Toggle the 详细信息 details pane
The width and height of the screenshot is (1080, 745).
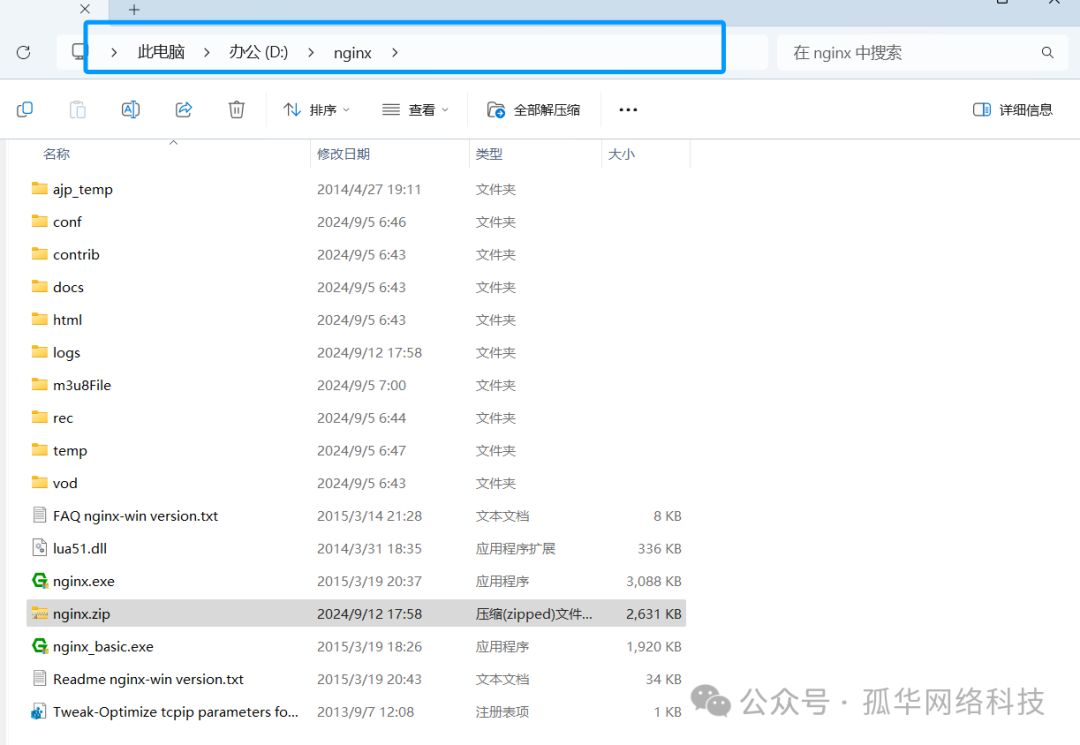coord(1012,109)
